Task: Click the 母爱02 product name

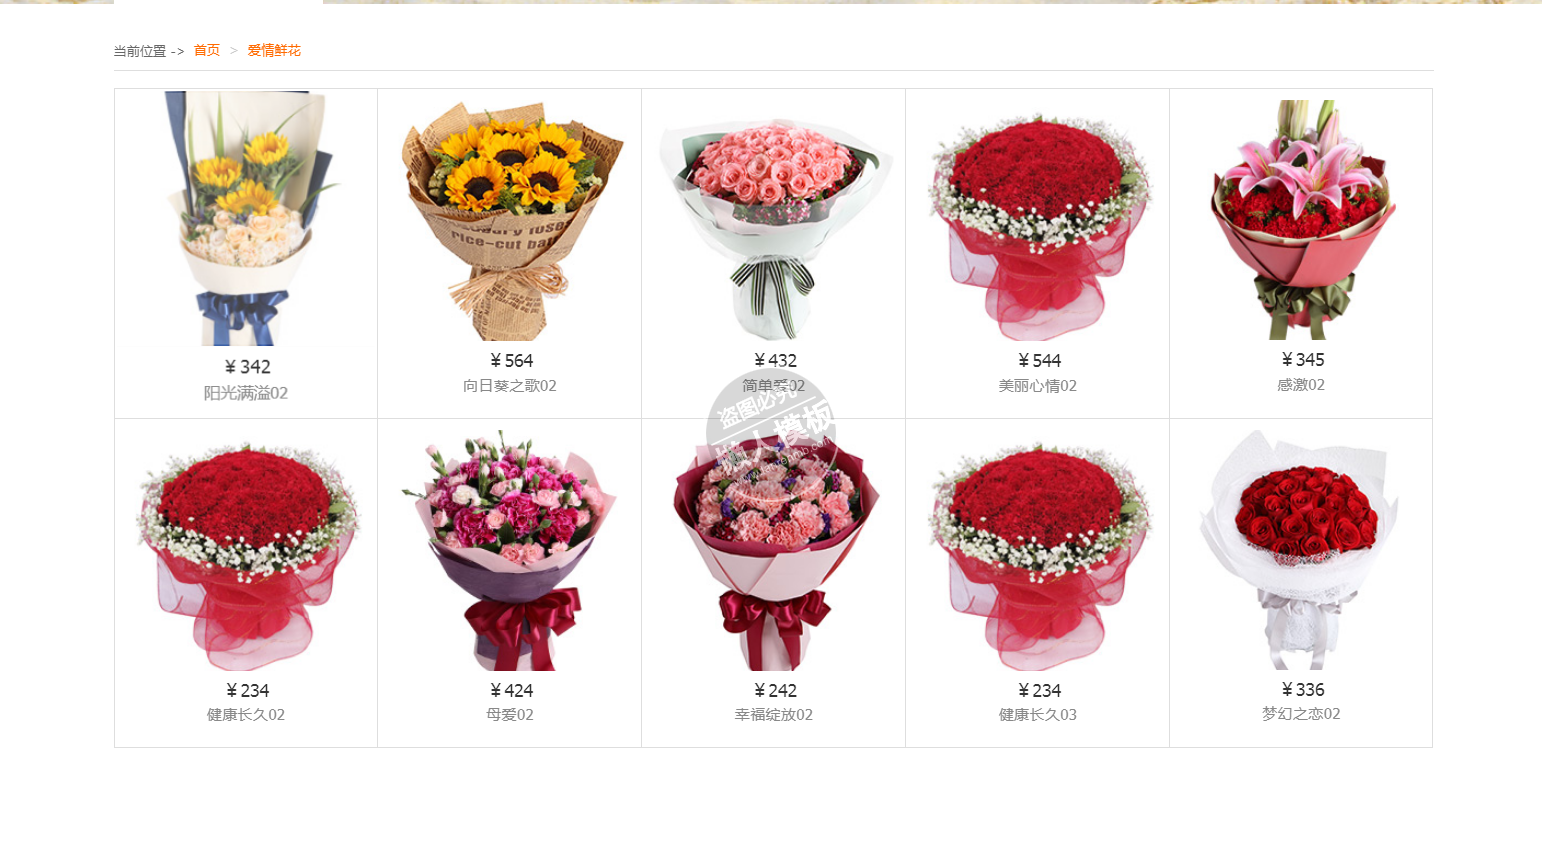Action: [x=510, y=714]
